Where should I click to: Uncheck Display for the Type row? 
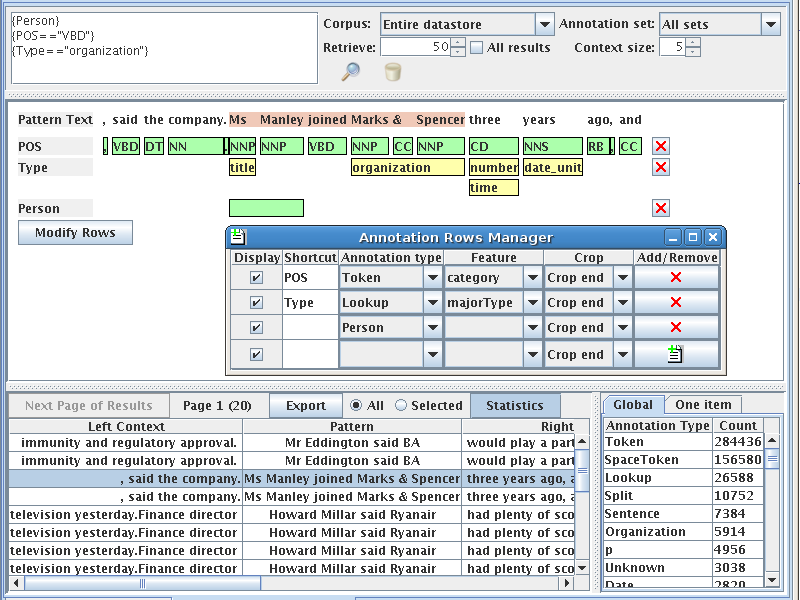click(256, 303)
